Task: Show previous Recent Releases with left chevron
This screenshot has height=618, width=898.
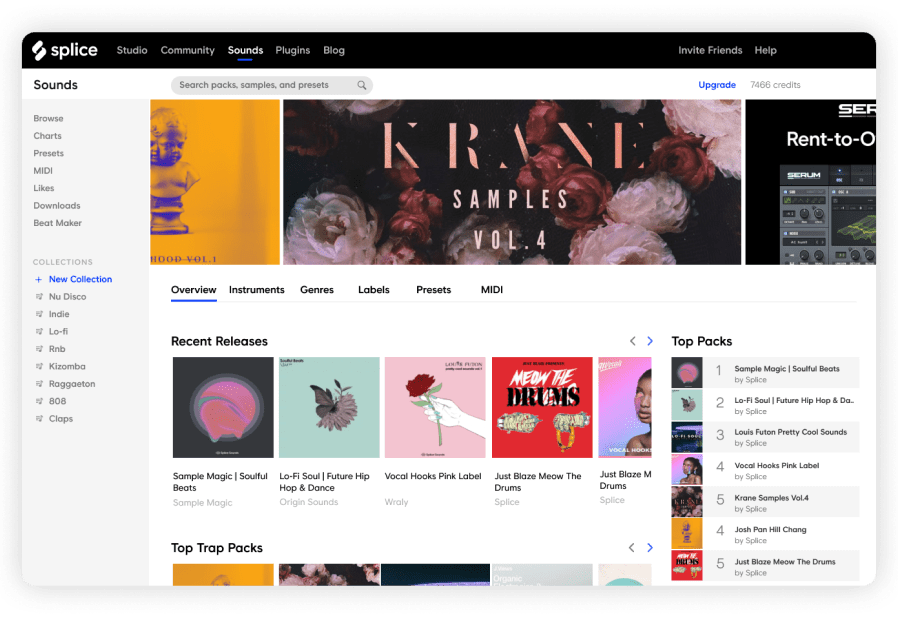Action: tap(632, 341)
